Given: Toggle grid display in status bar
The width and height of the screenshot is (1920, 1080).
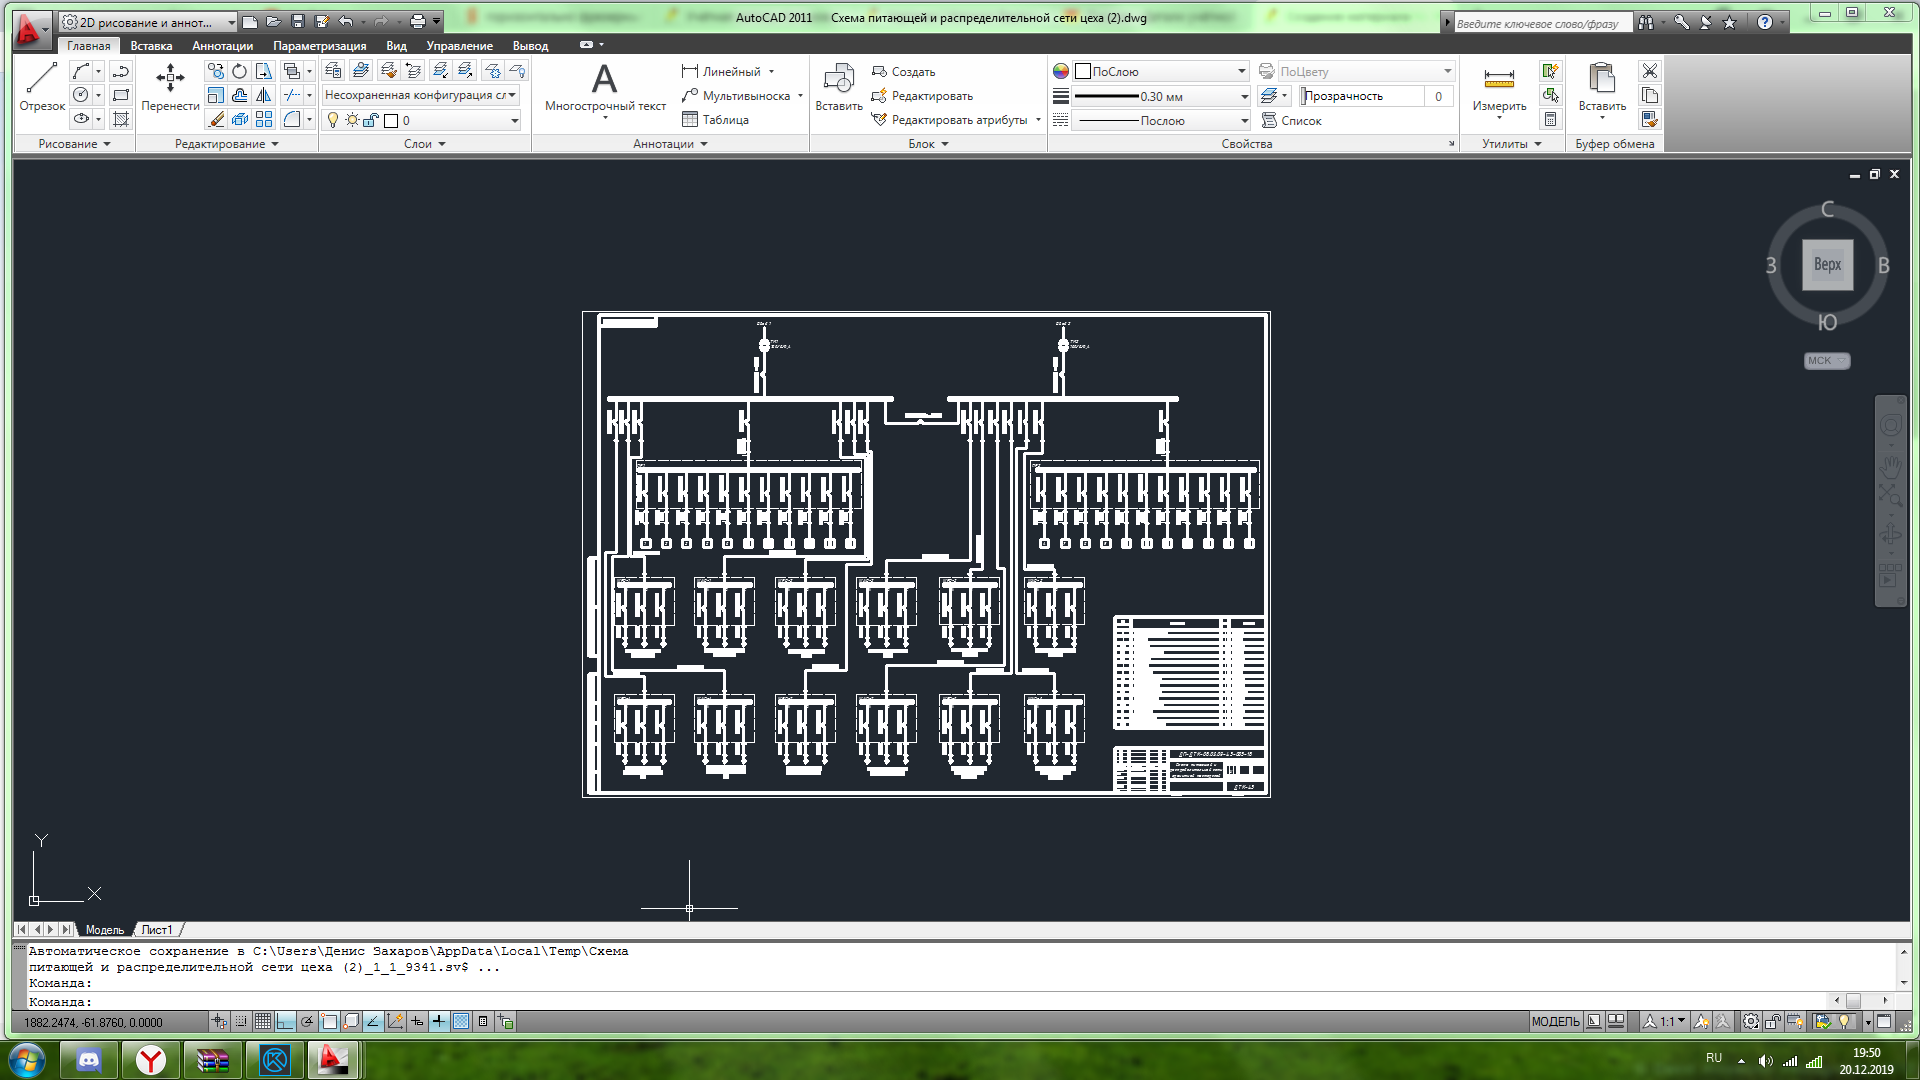Looking at the screenshot, I should coord(263,1021).
